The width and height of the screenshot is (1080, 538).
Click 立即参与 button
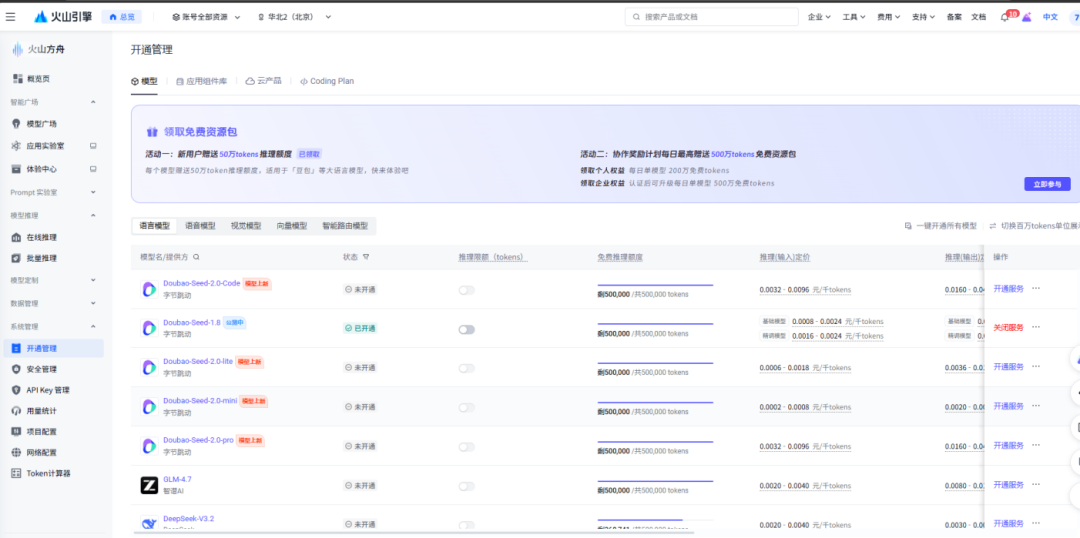click(x=1047, y=184)
